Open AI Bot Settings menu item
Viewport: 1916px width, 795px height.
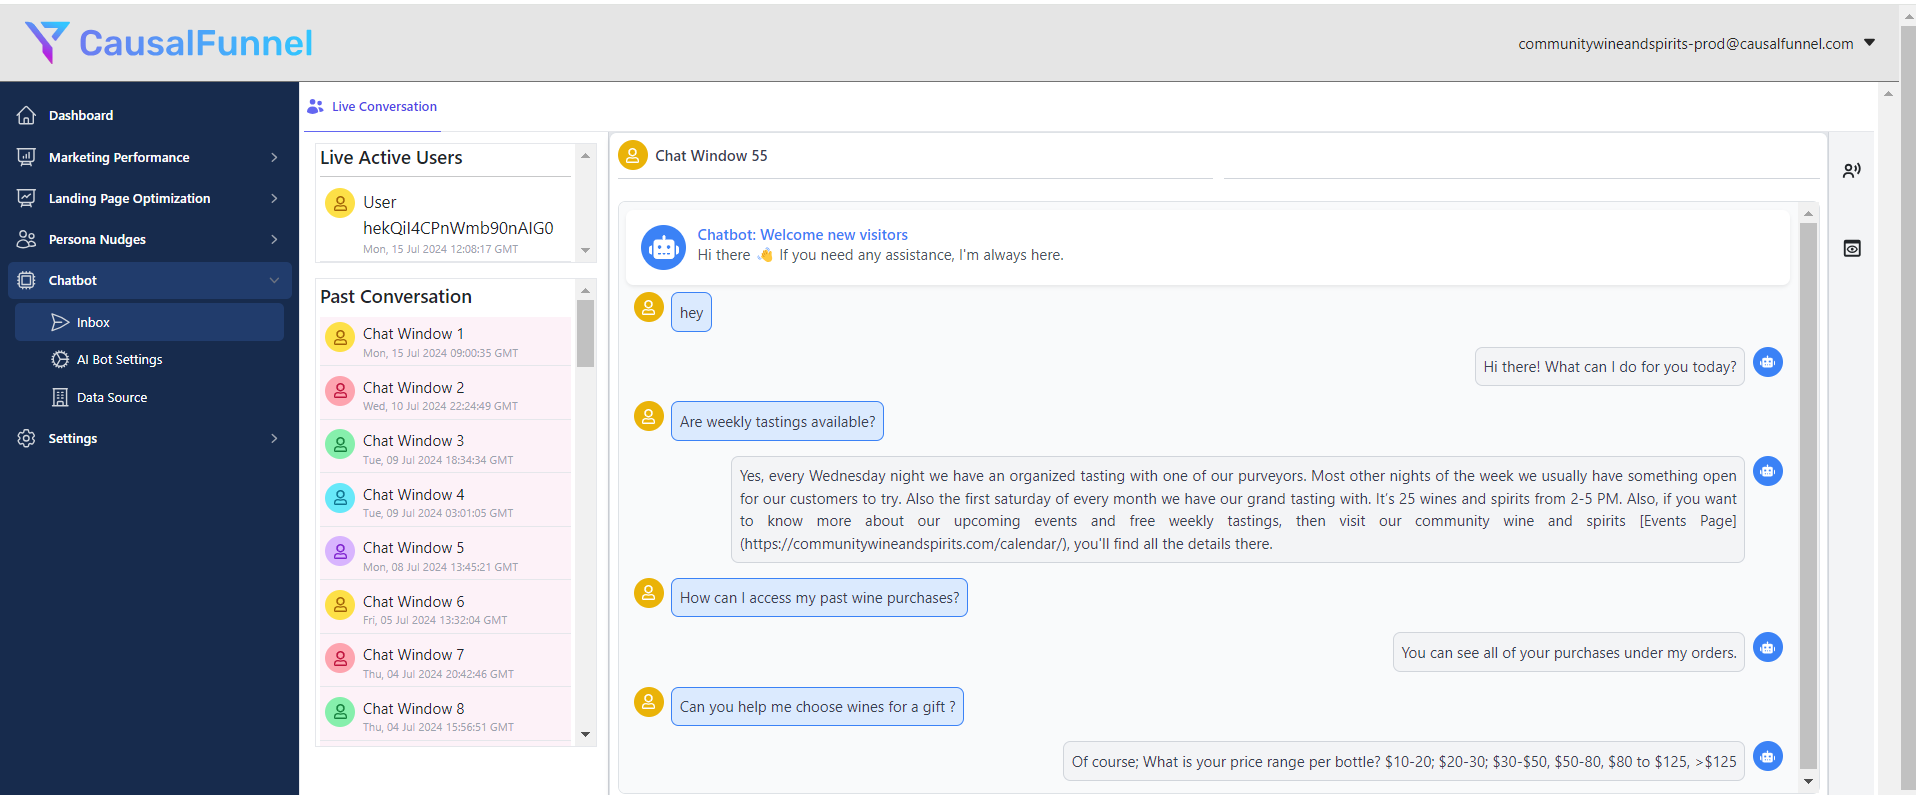(149, 359)
